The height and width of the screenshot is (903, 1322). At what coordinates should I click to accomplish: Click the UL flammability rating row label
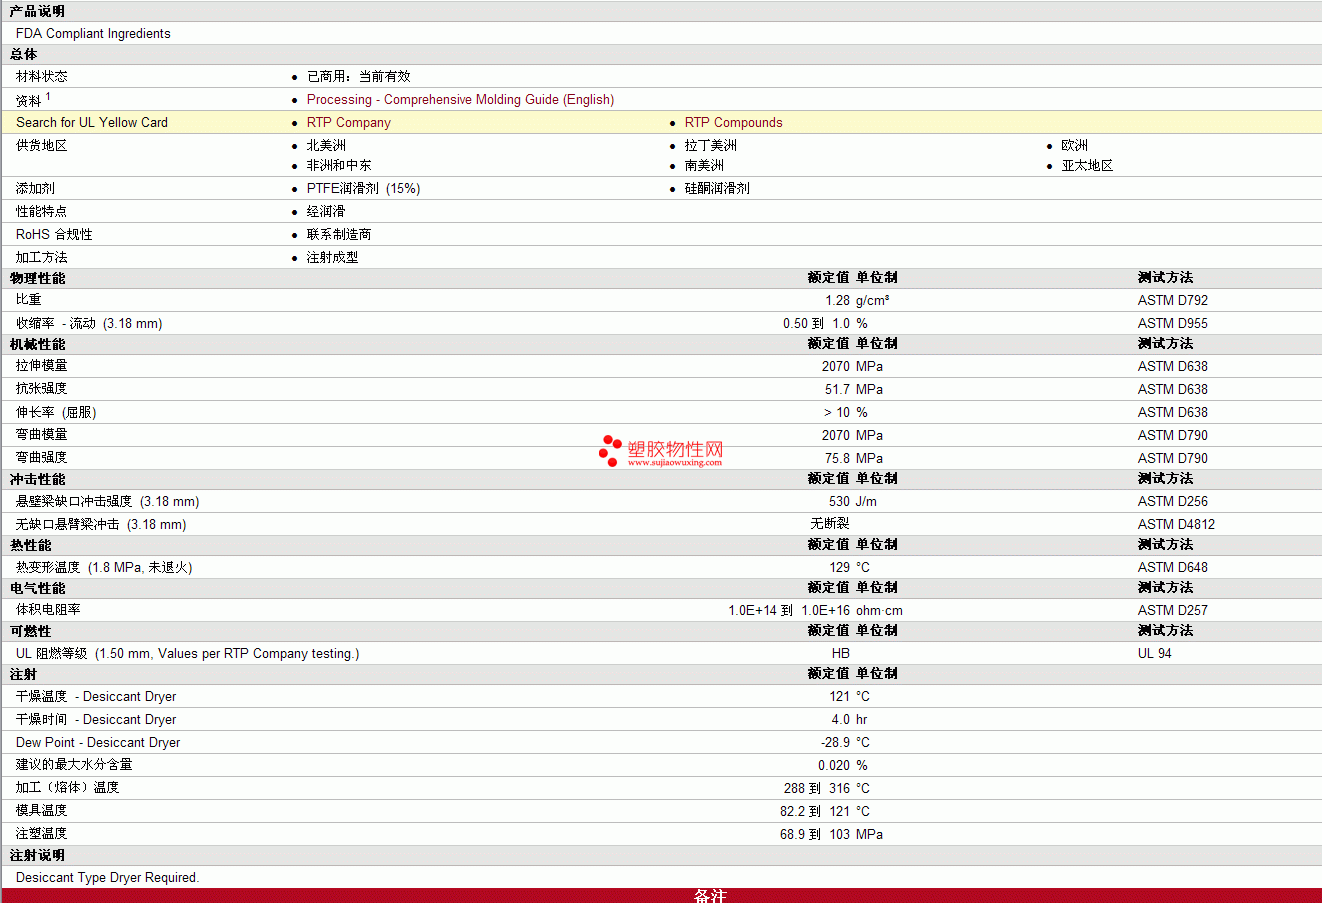point(187,653)
